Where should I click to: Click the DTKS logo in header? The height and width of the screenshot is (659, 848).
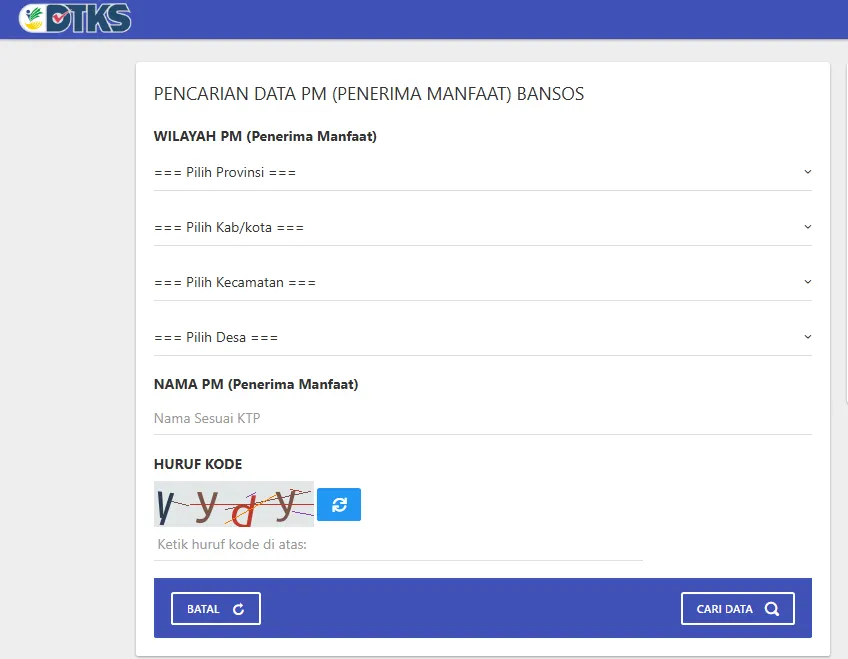[x=75, y=18]
